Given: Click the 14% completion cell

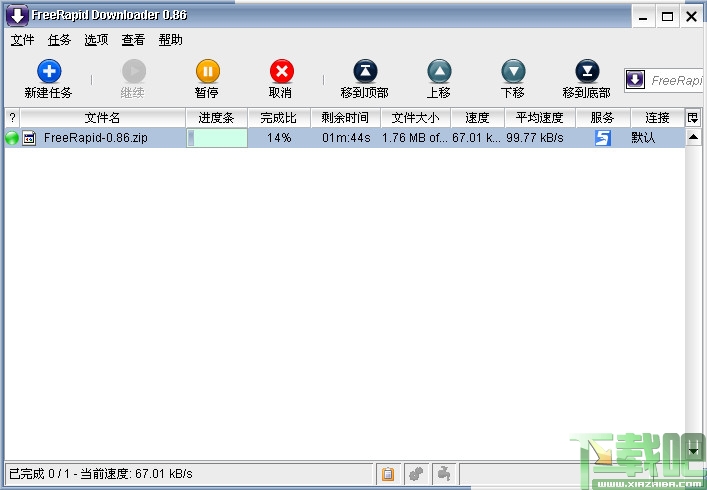Looking at the screenshot, I should (x=279, y=137).
